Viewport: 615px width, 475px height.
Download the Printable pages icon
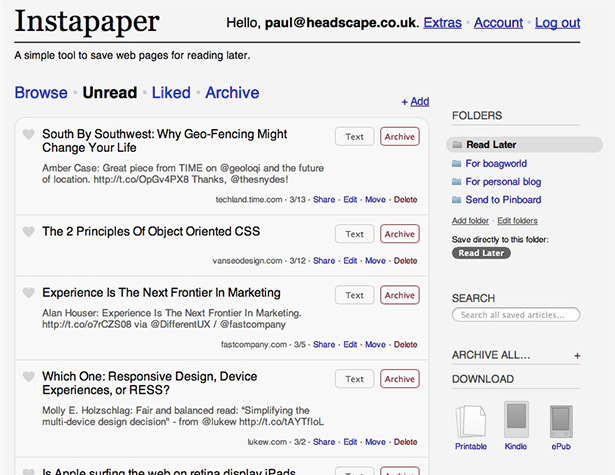(x=471, y=421)
